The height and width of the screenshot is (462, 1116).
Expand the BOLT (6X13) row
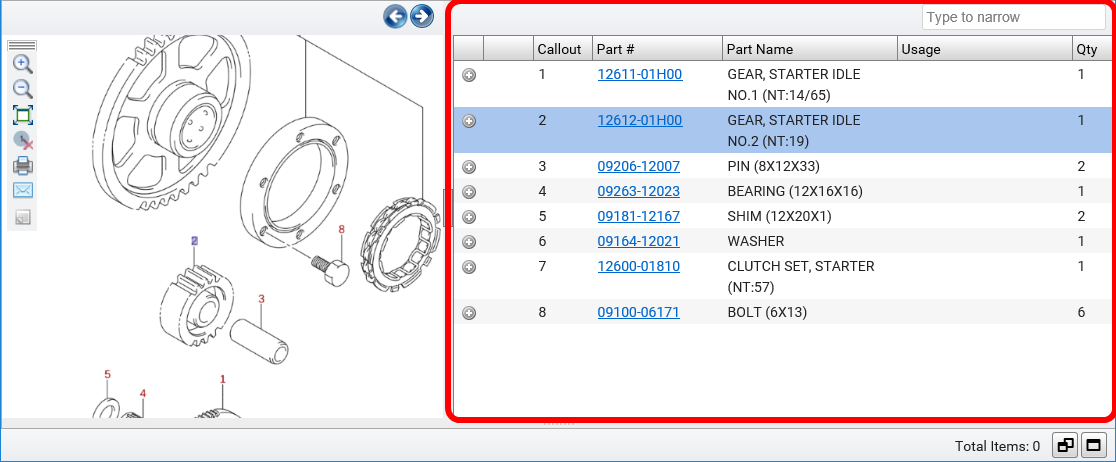click(469, 313)
